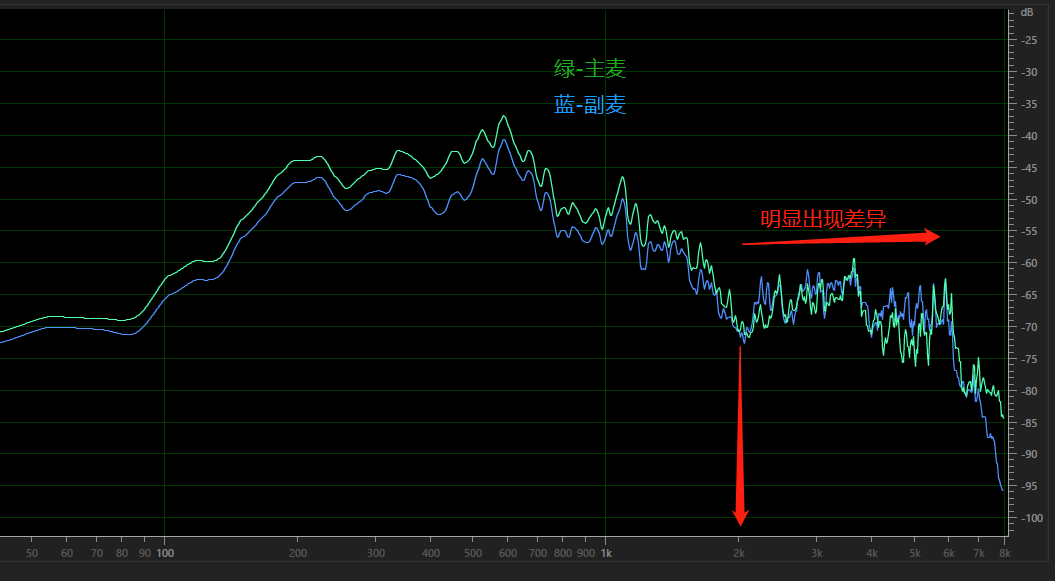
Task: Select the -55 dB scale label
Action: pos(1029,231)
